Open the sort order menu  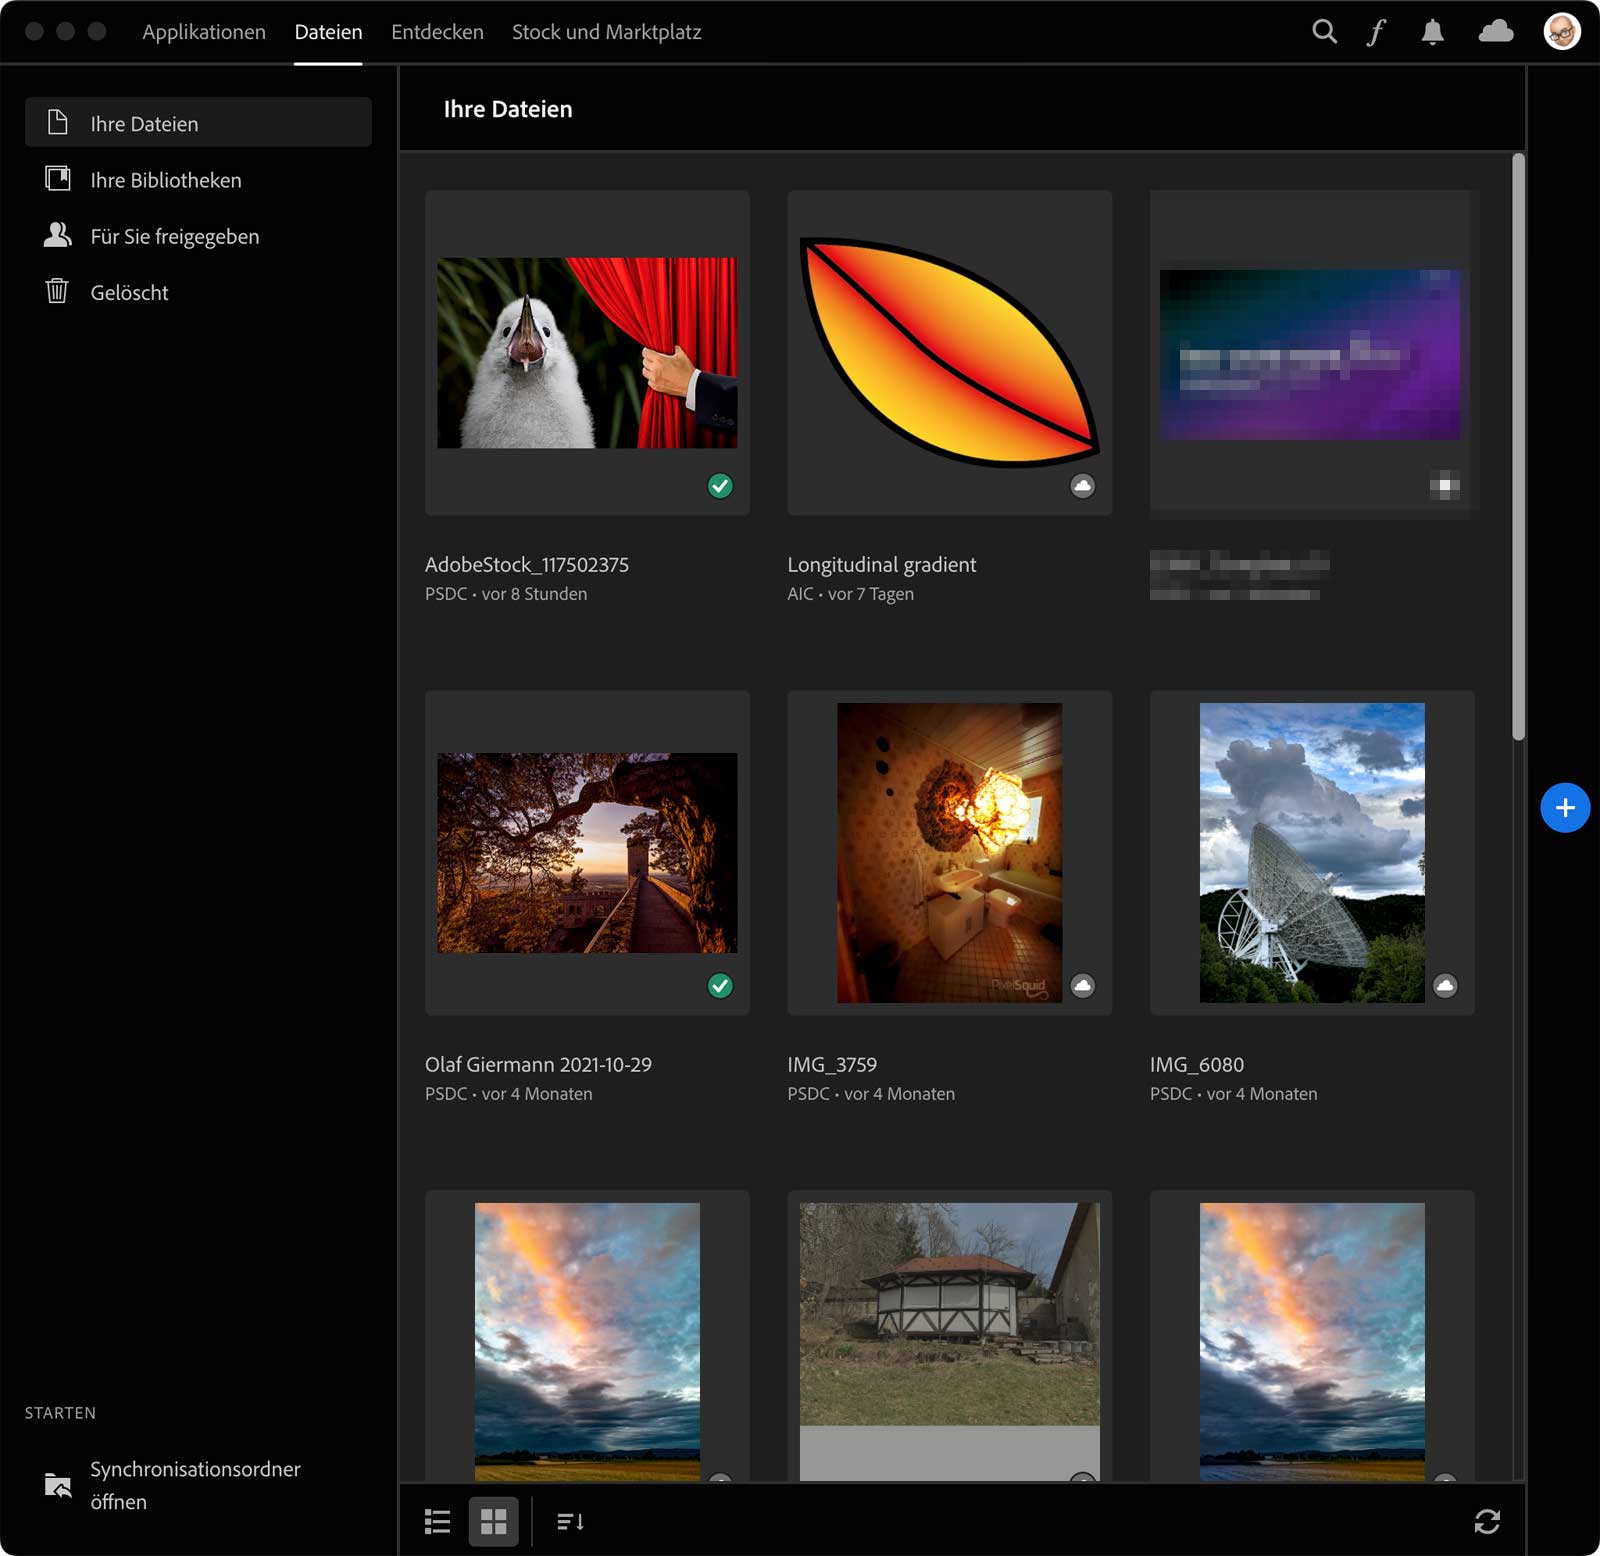(x=570, y=1521)
